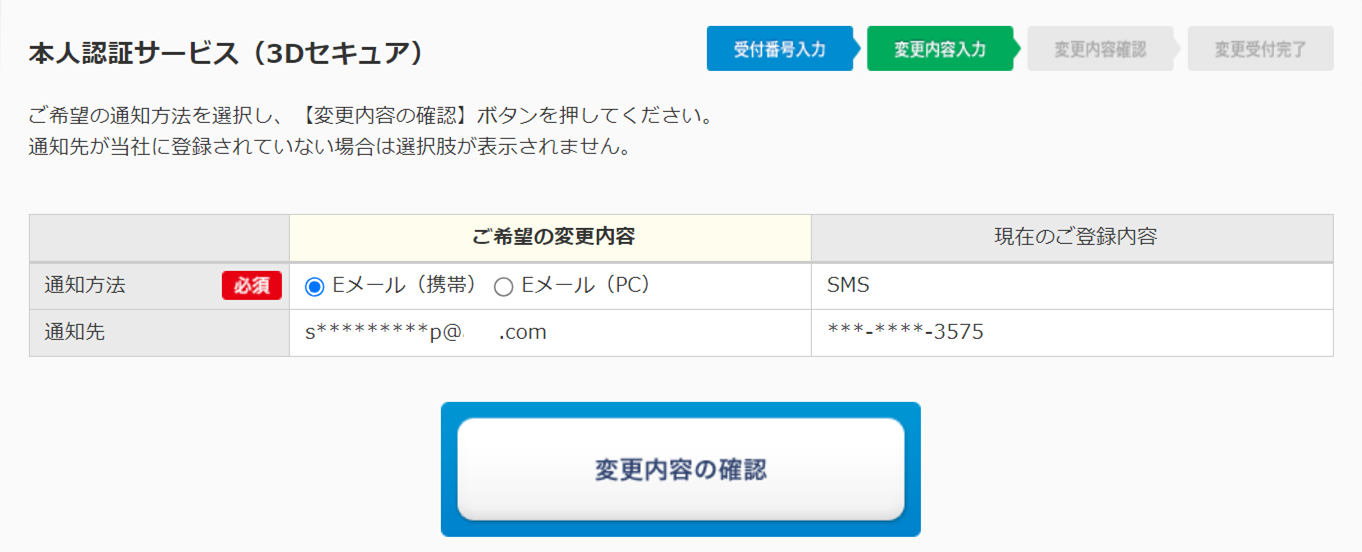
Task: Go to the 受付番号入力 step
Action: 780,49
